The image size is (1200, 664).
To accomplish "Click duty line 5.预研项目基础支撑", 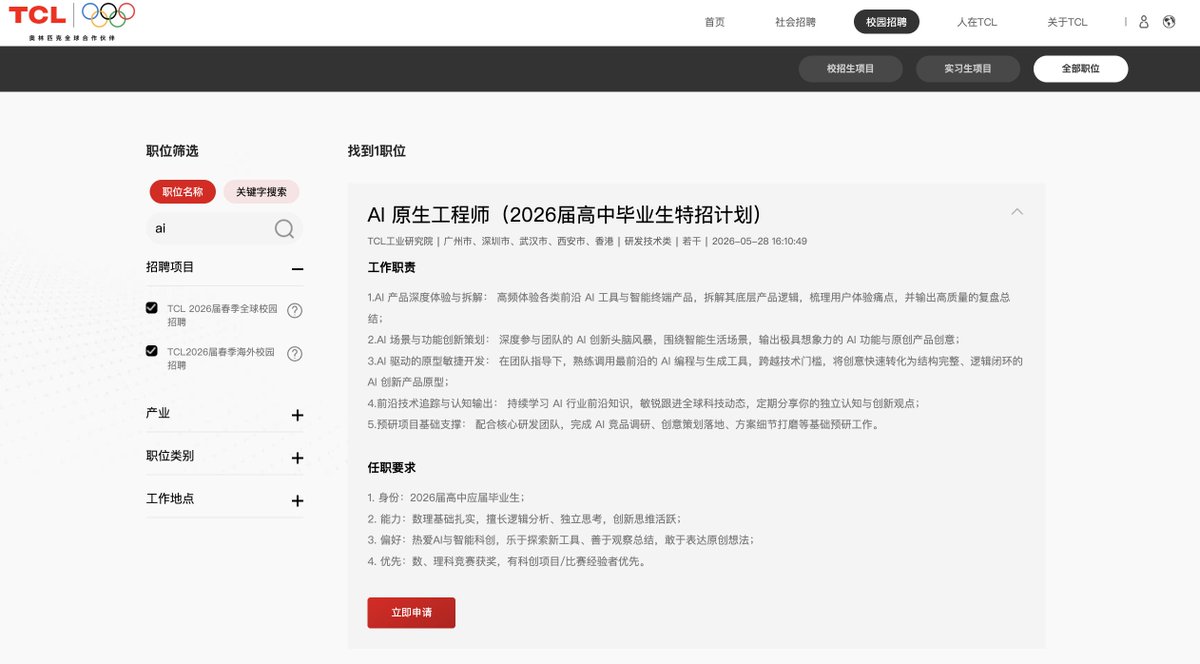I will pyautogui.click(x=624, y=425).
